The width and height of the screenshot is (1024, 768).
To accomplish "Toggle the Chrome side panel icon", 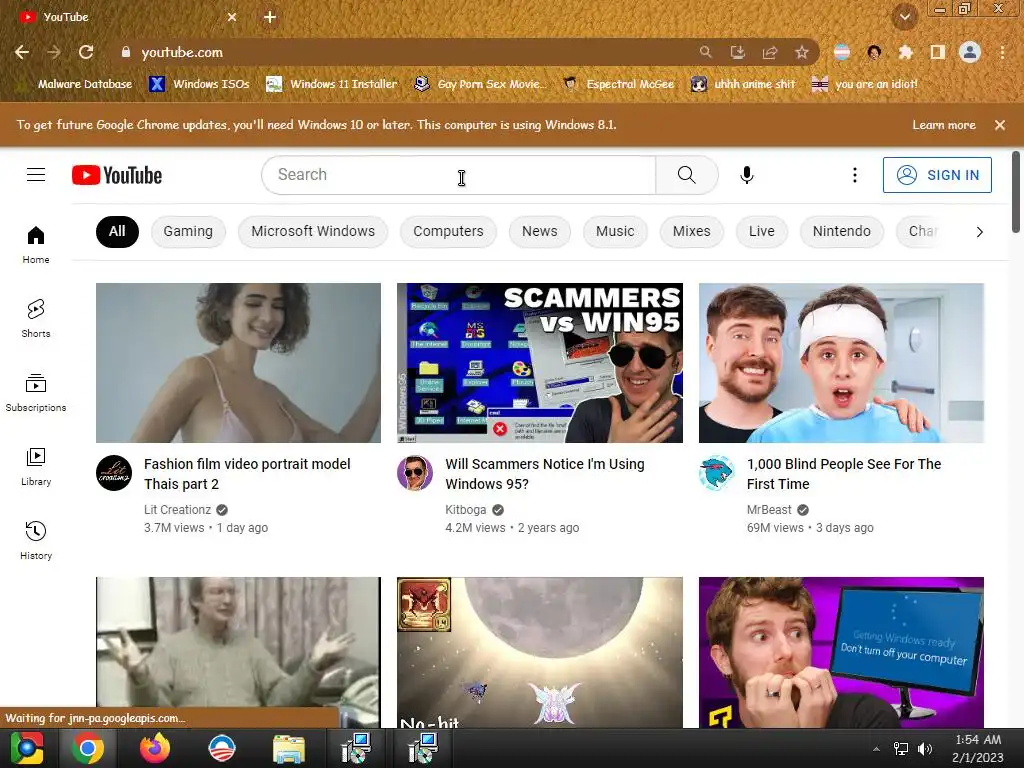I will click(x=938, y=52).
